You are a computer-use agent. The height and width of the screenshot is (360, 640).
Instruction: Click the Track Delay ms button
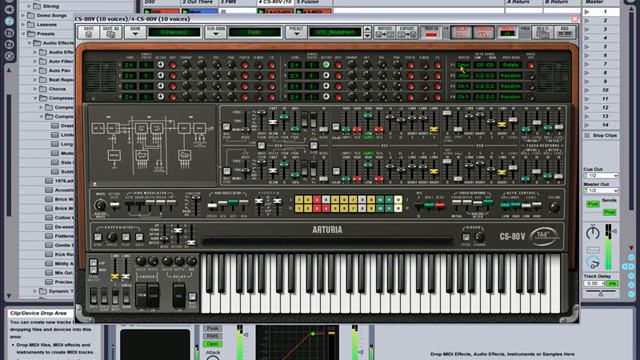tap(612, 283)
